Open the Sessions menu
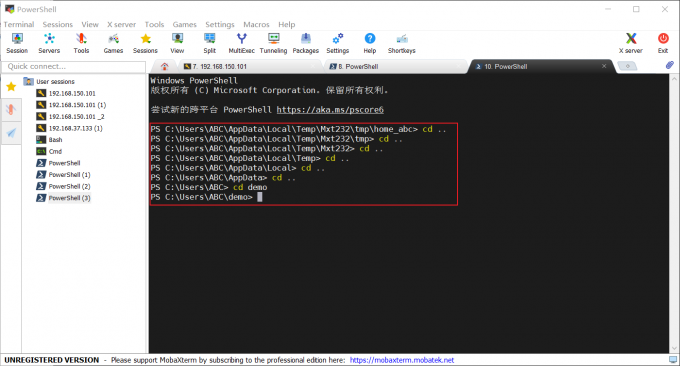Image resolution: width=680 pixels, height=366 pixels. pos(58,24)
